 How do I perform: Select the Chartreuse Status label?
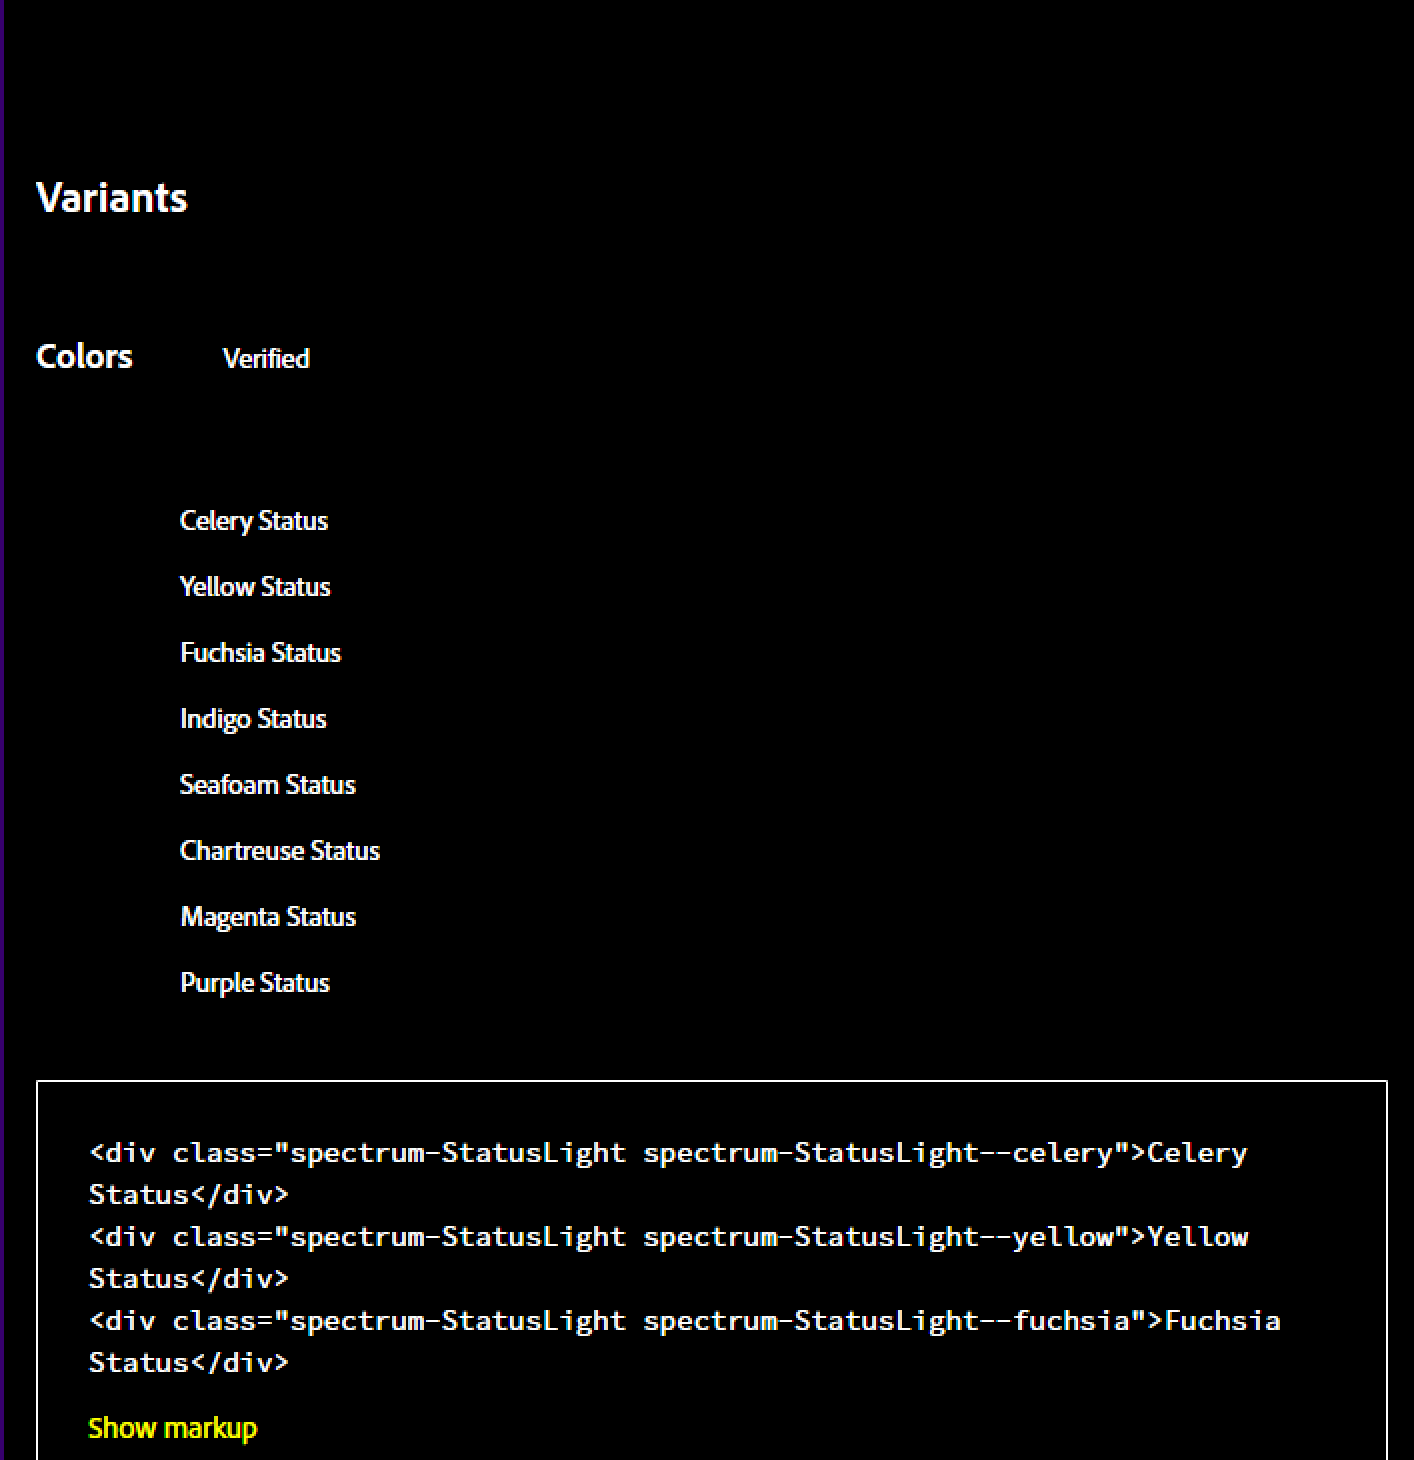(280, 851)
